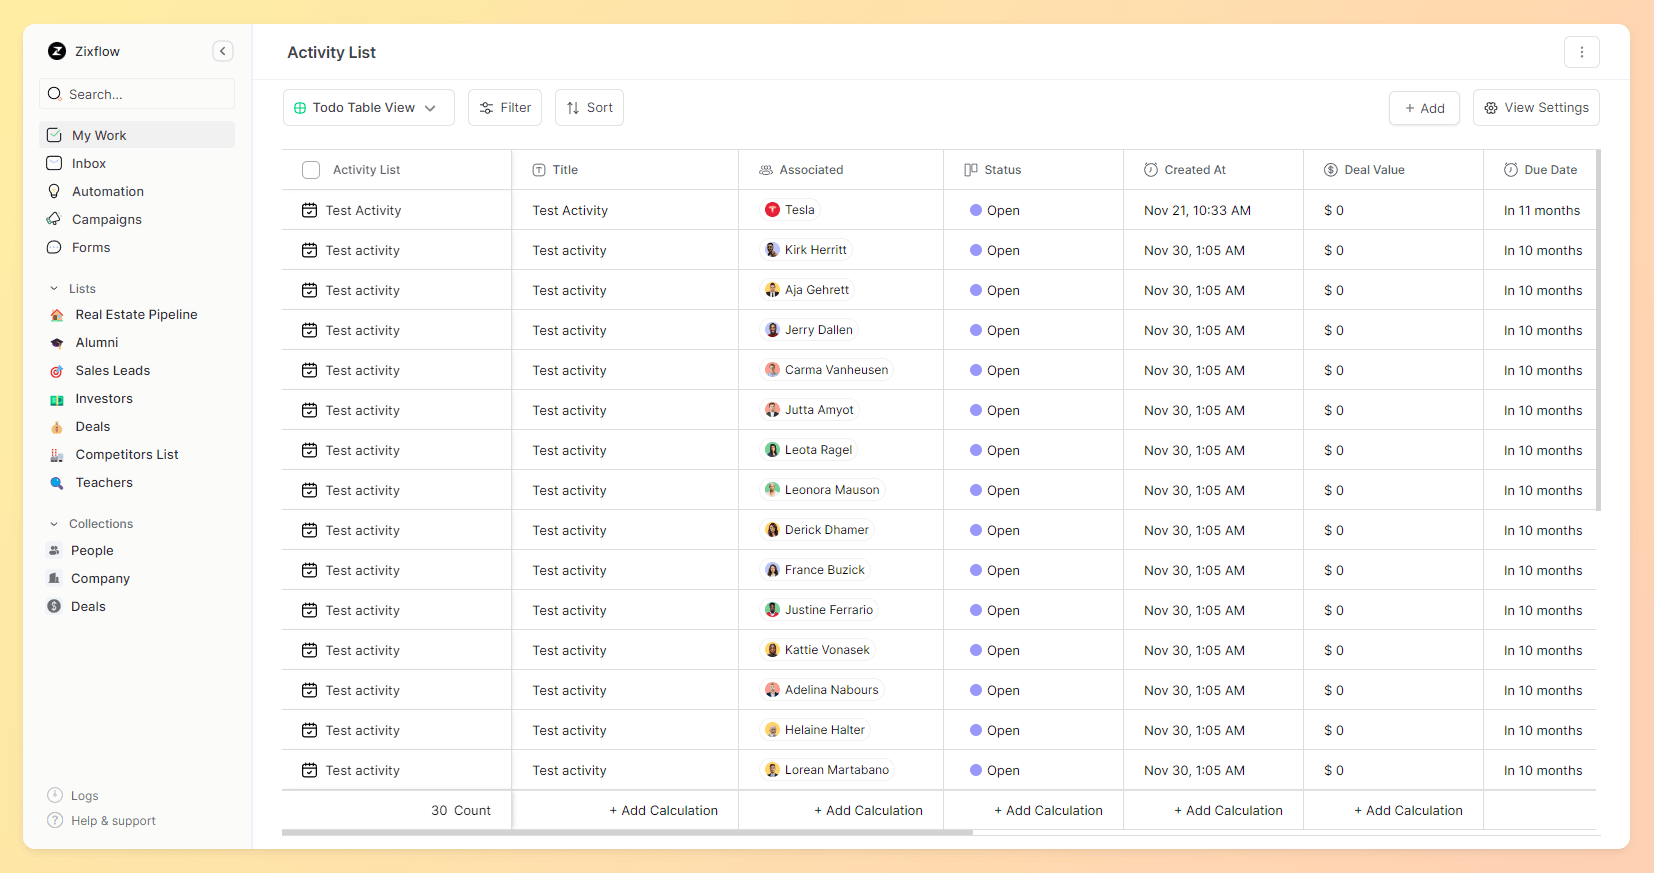Viewport: 1654px width, 873px height.
Task: Select My Work in the sidebar
Action: [x=99, y=135]
